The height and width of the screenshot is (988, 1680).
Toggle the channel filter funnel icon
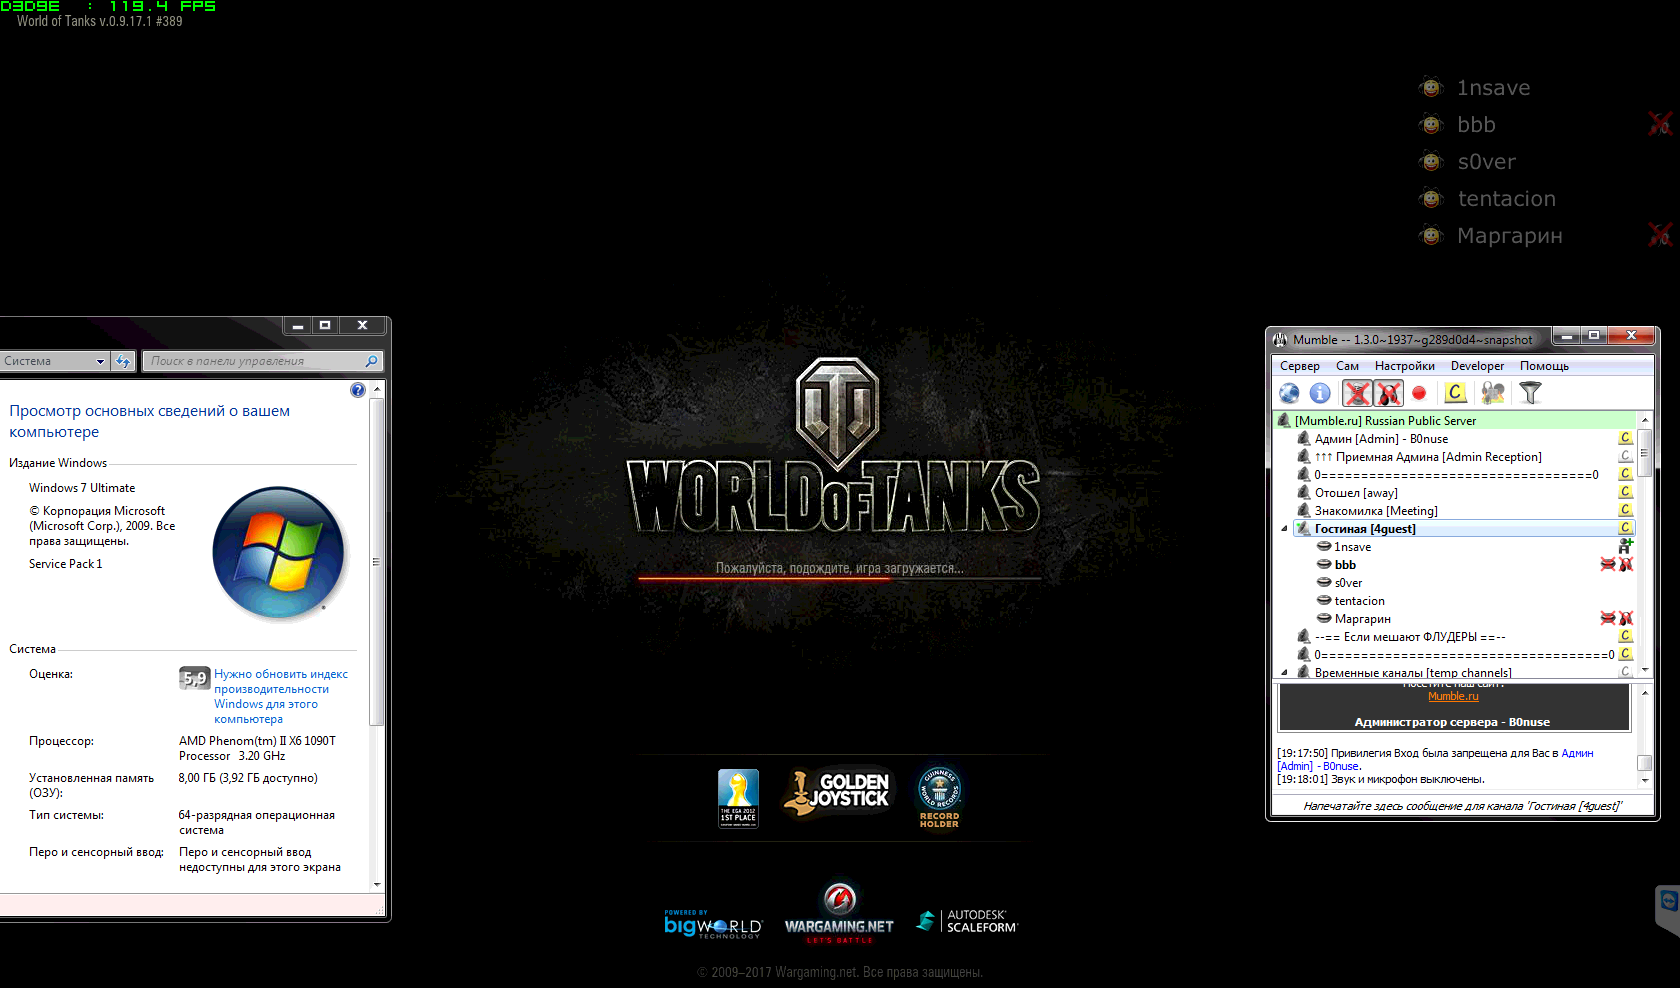[x=1530, y=394]
